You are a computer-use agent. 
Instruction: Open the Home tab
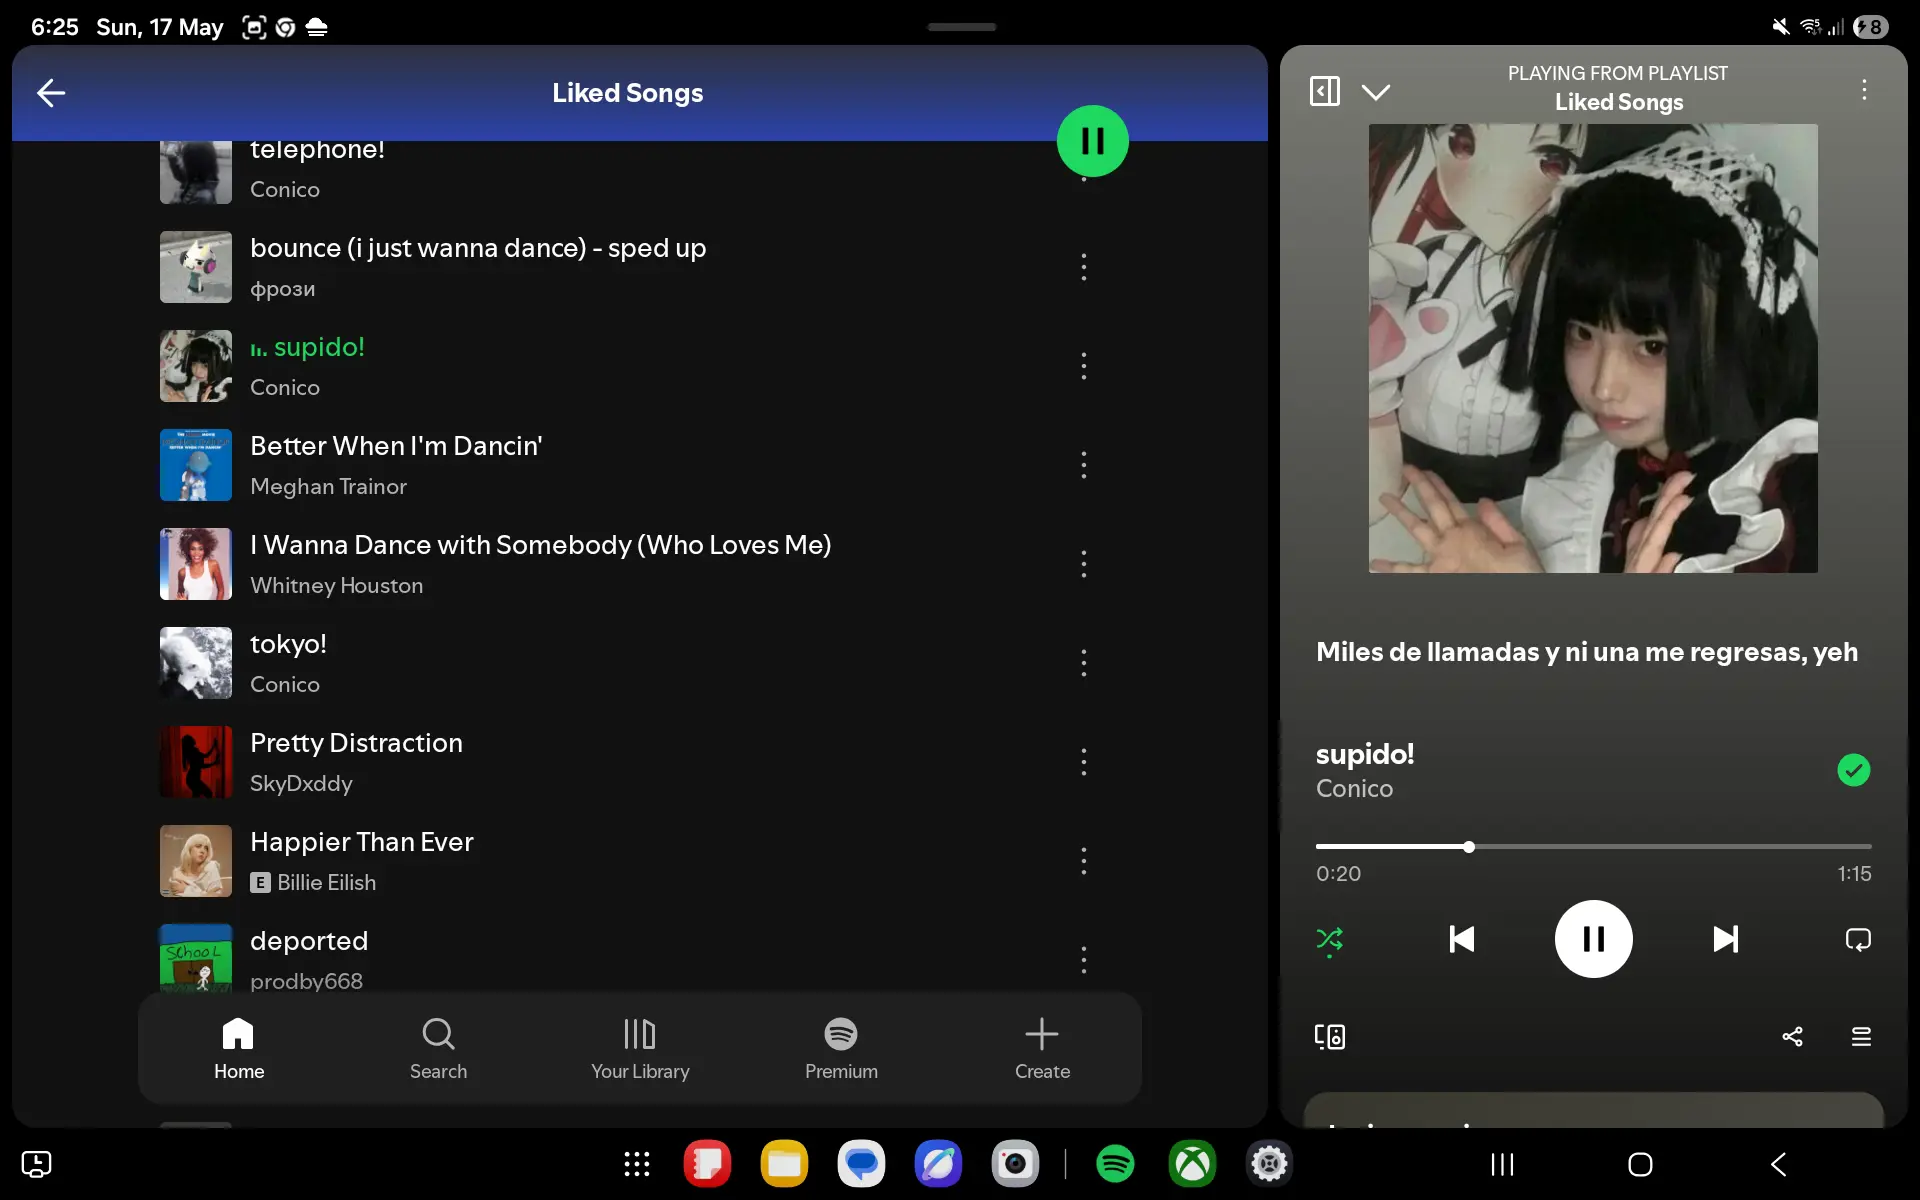239,1048
